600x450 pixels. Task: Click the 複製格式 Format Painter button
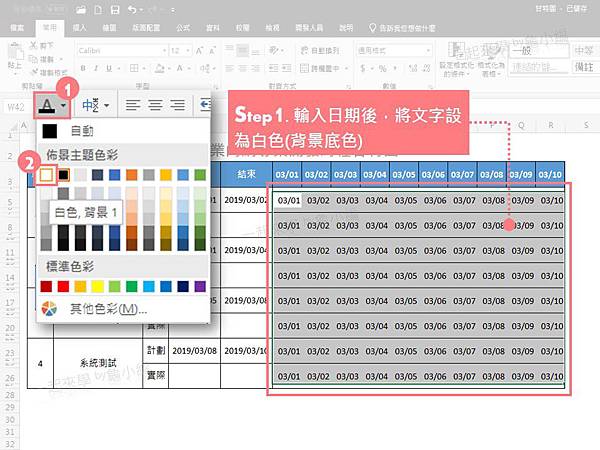click(49, 72)
